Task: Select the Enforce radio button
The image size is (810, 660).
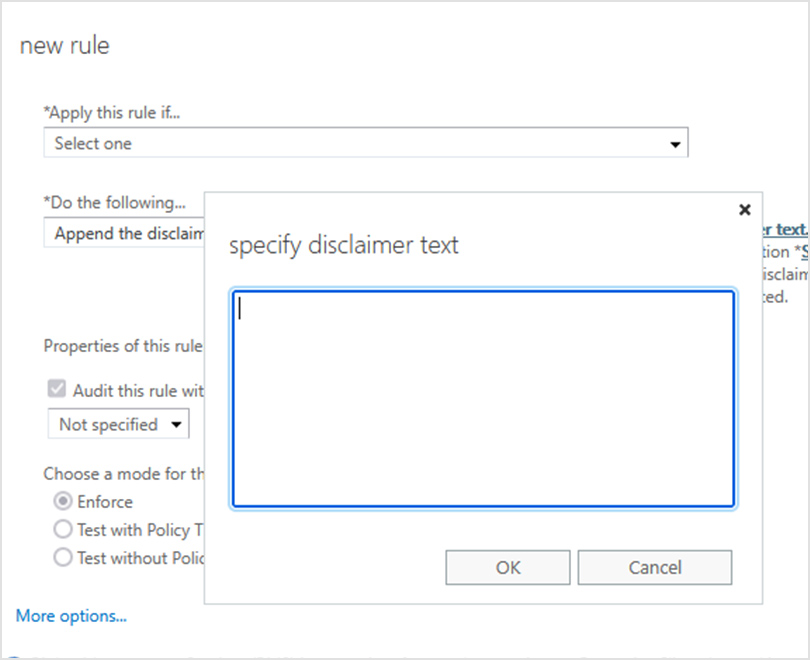Action: [63, 501]
